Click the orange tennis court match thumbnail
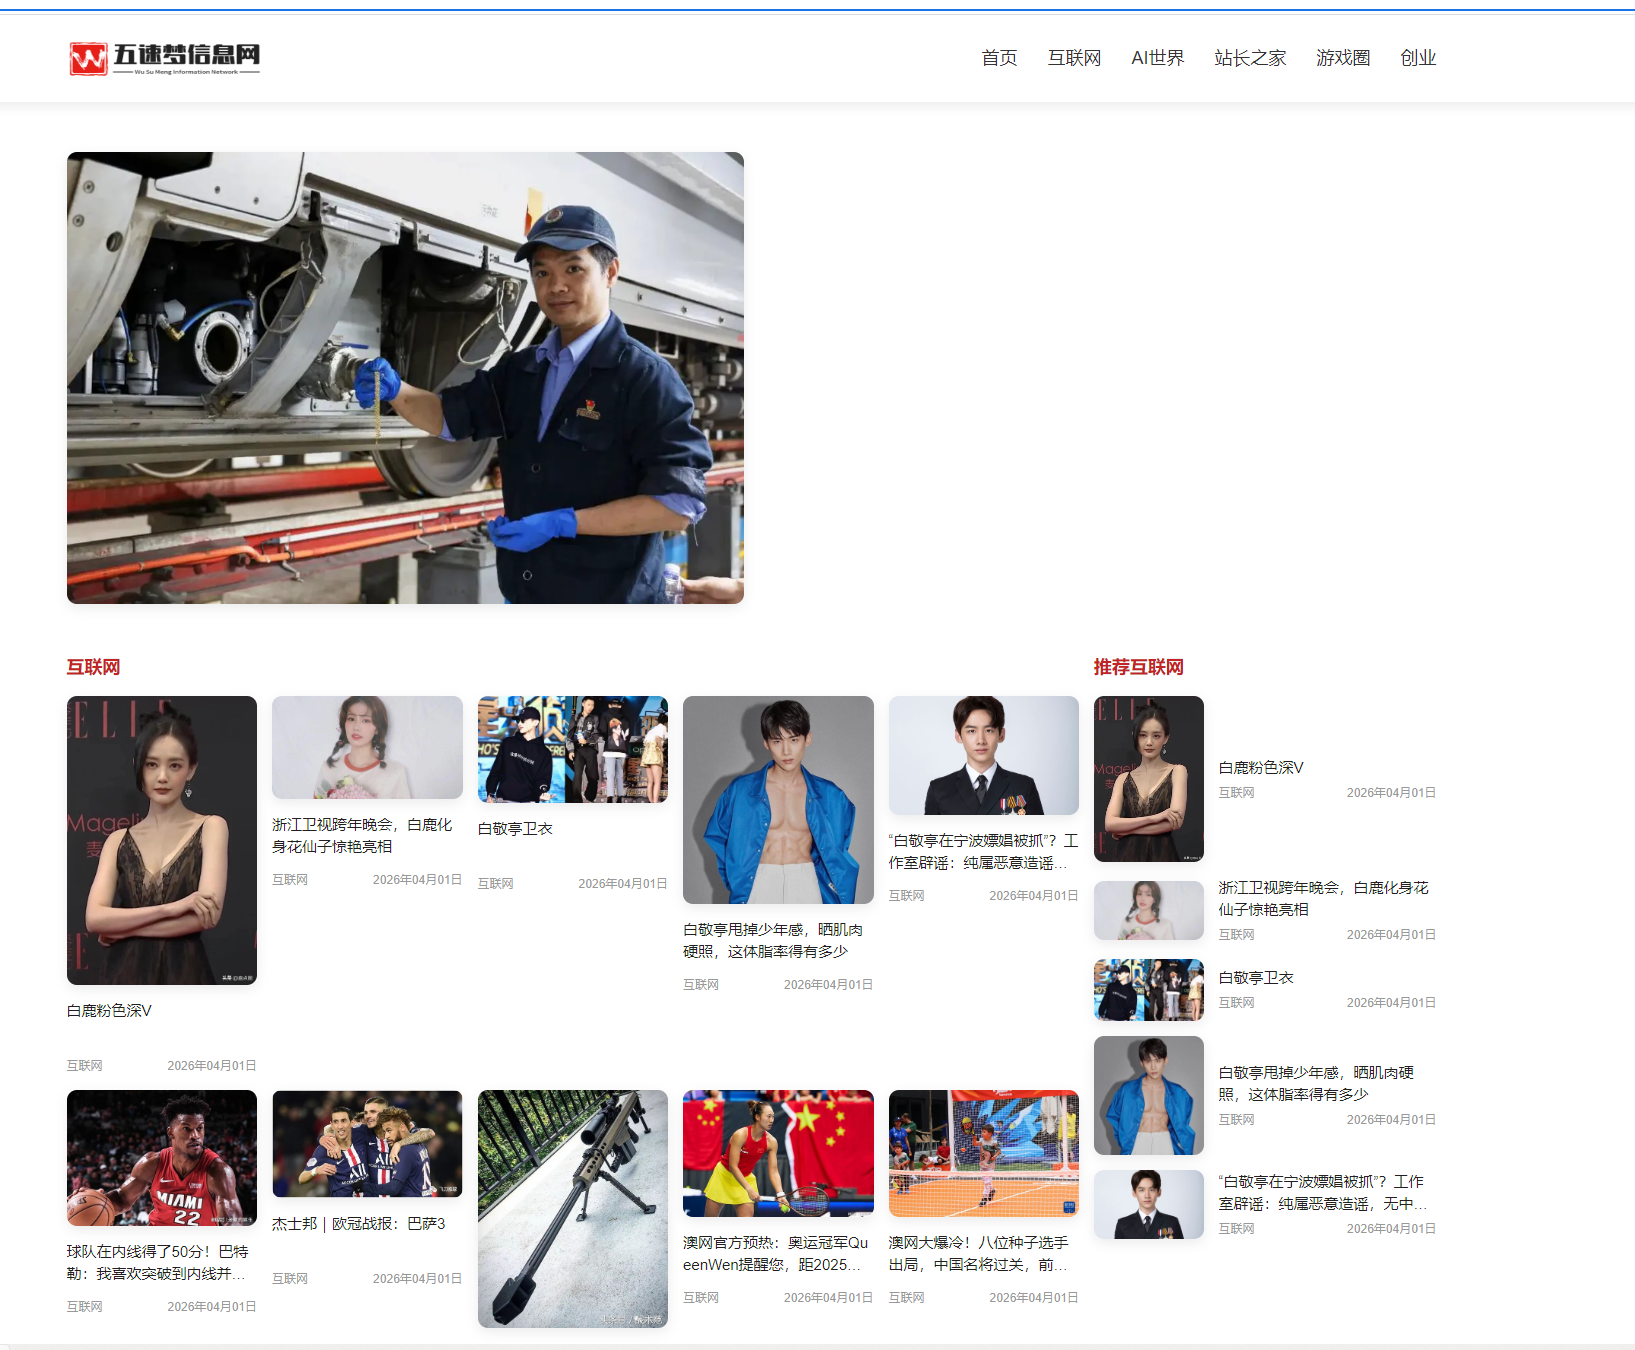Screen dimensions: 1635x1350 click(983, 1153)
